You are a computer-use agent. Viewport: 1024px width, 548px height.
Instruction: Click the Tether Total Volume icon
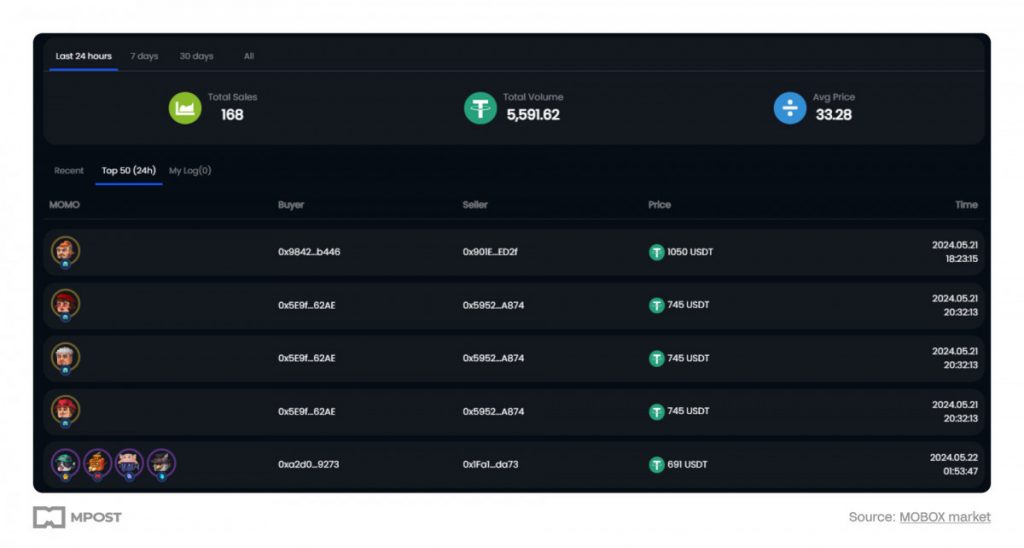(x=481, y=108)
